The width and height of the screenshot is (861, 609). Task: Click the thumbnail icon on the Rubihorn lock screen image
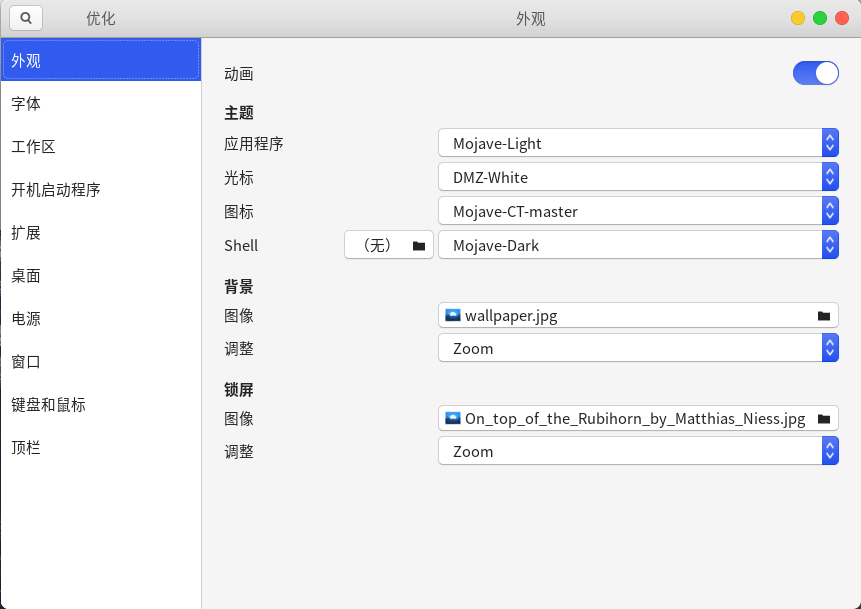click(x=452, y=418)
